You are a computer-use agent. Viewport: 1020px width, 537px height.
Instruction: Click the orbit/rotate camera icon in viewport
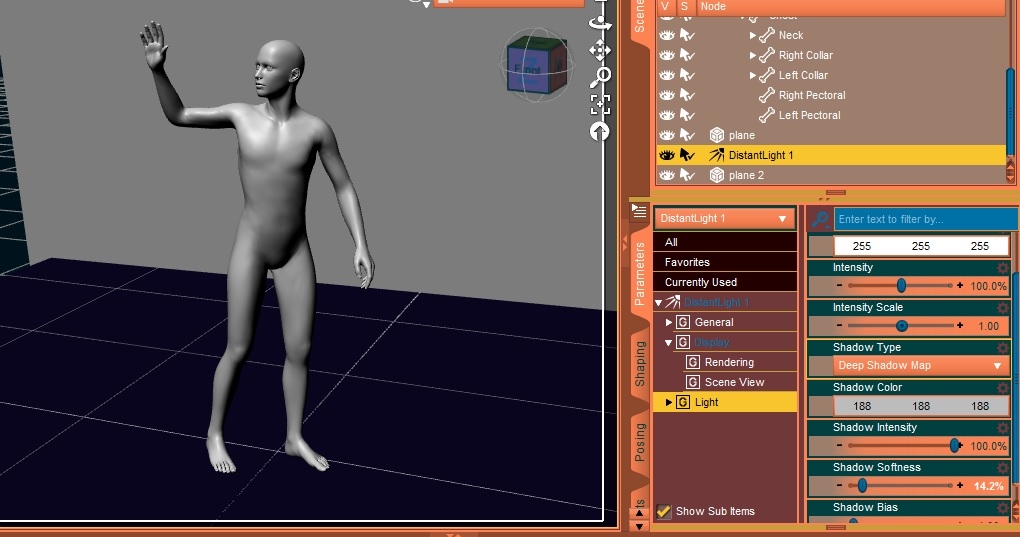click(x=600, y=20)
